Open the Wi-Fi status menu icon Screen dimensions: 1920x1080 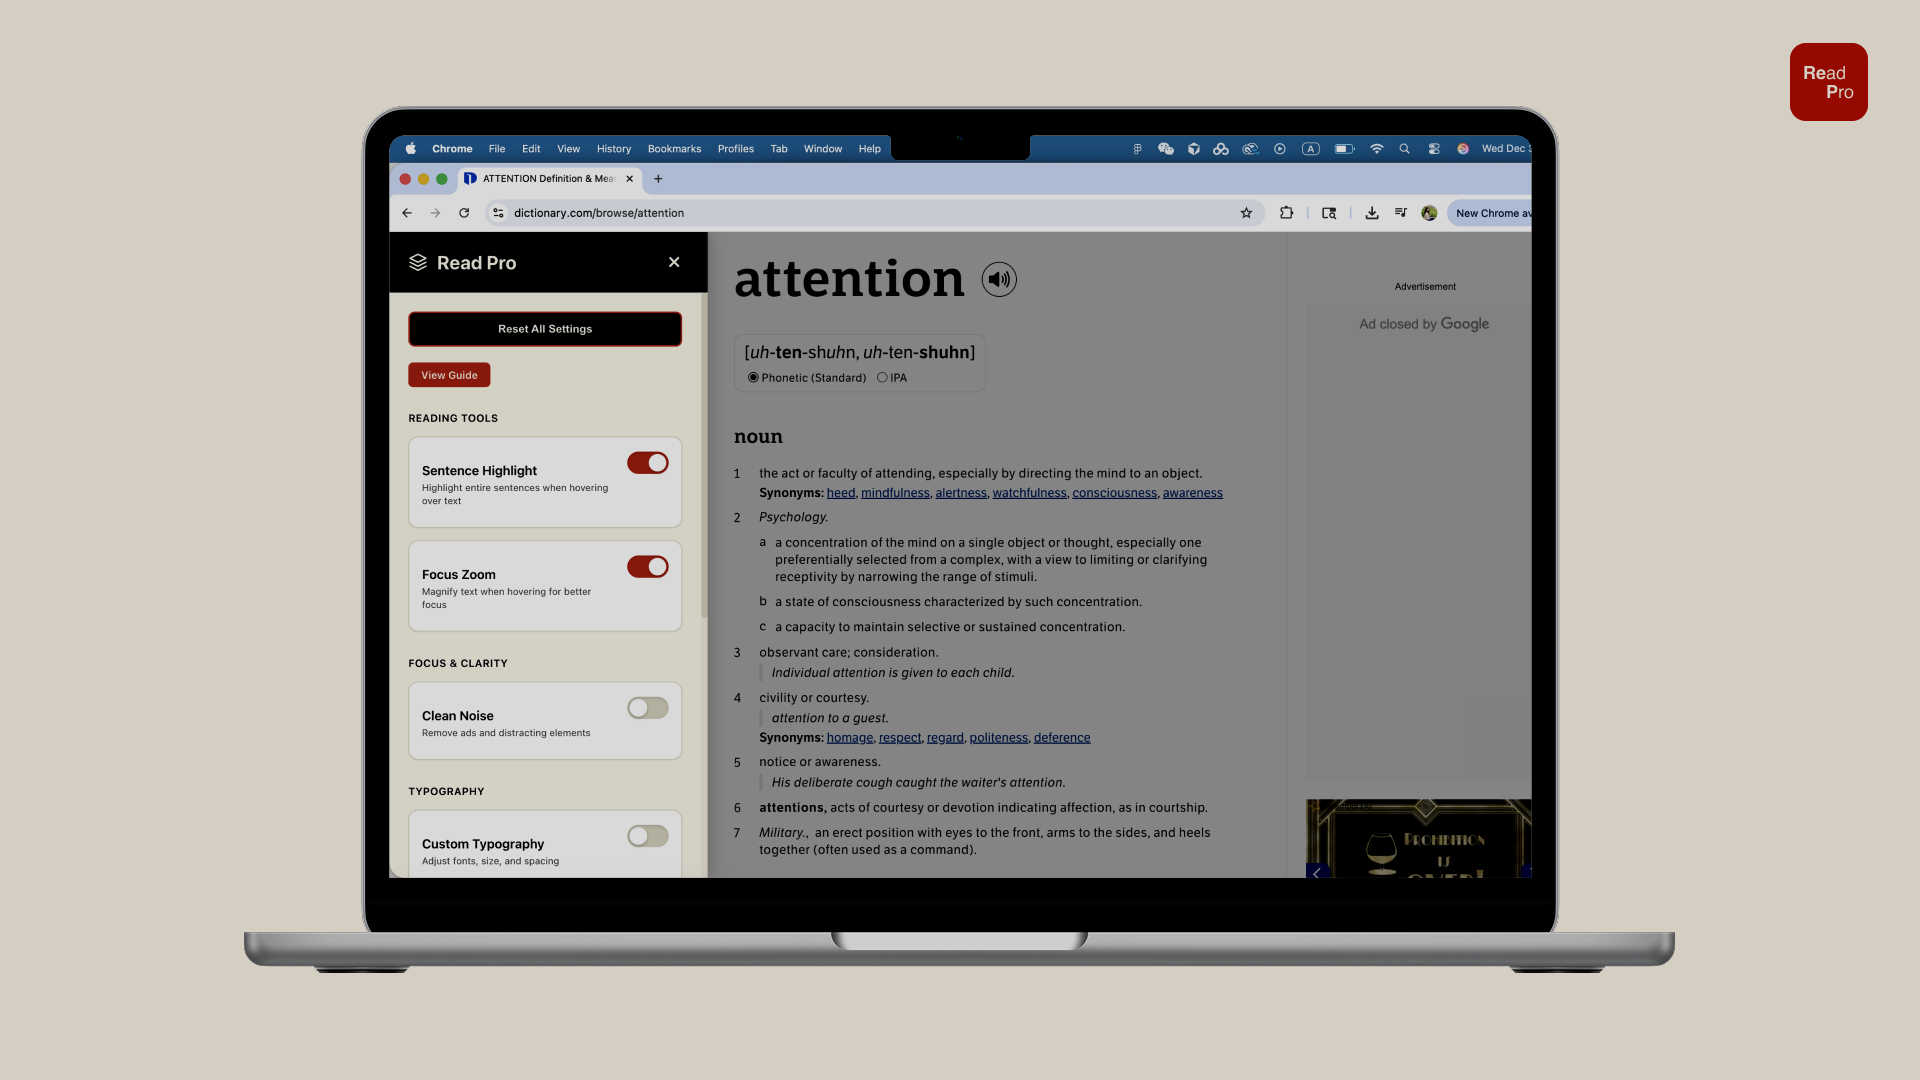point(1377,149)
